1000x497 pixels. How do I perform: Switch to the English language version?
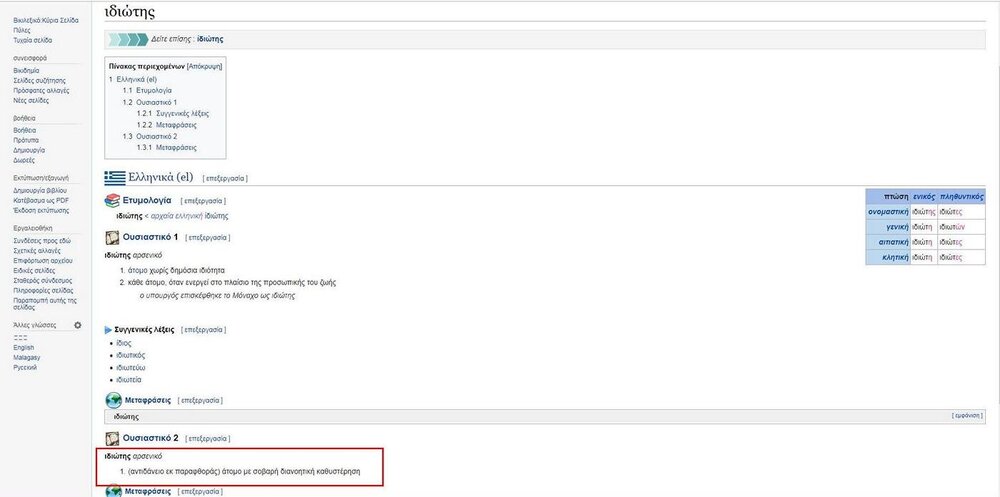[x=23, y=347]
